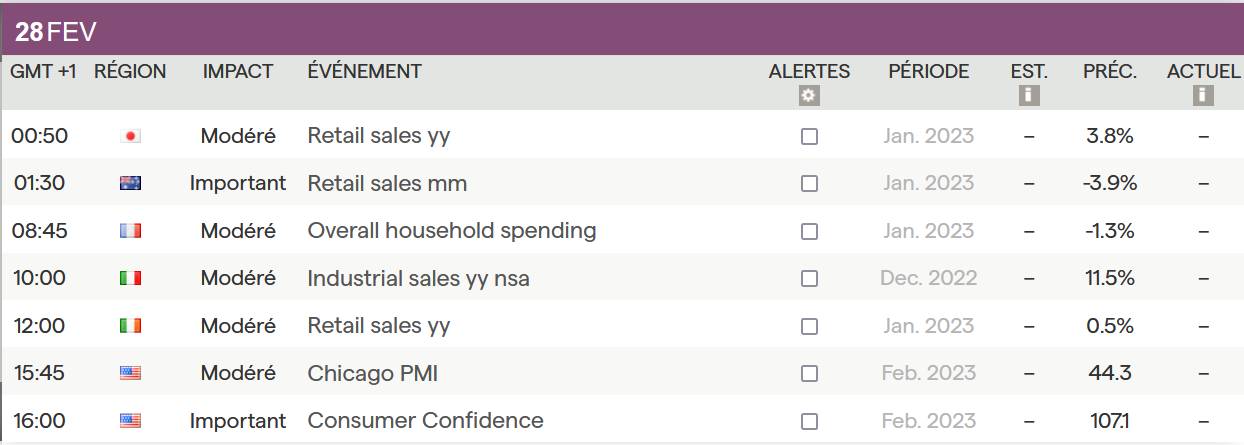Screen dimensions: 1244x445
Task: Click the France flag icon
Action: tap(130, 231)
